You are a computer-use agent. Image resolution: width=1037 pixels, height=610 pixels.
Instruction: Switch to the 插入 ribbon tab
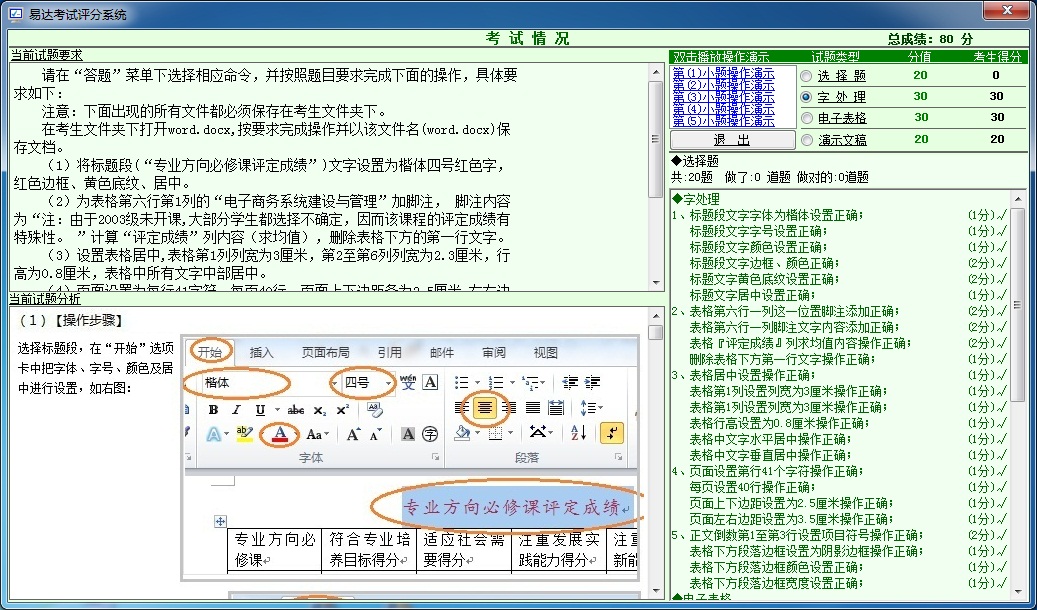[x=262, y=352]
